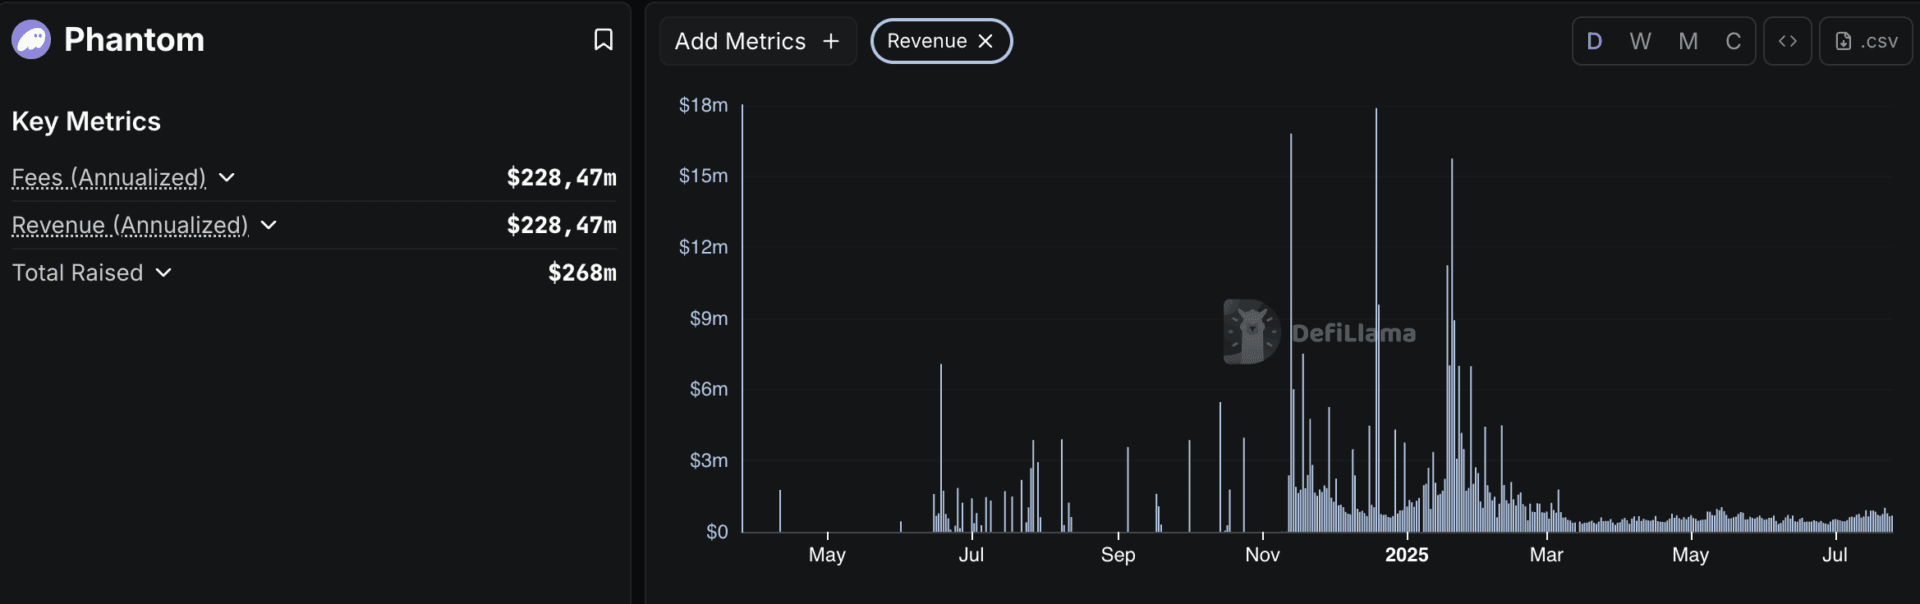
Task: Expand the Revenue (Annualized) details
Action: coord(268,225)
